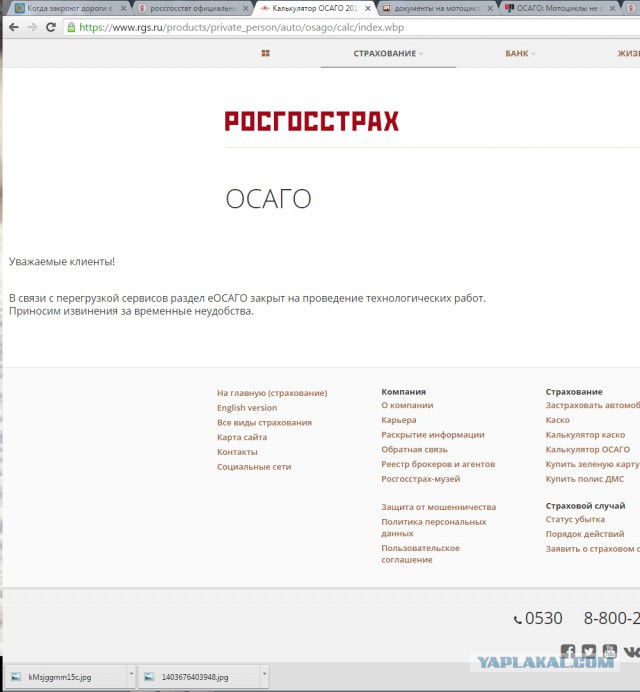Expand the СТРАХОВАНИЕ navigation dropdown
Image resolution: width=640 pixels, height=692 pixels.
pos(388,53)
